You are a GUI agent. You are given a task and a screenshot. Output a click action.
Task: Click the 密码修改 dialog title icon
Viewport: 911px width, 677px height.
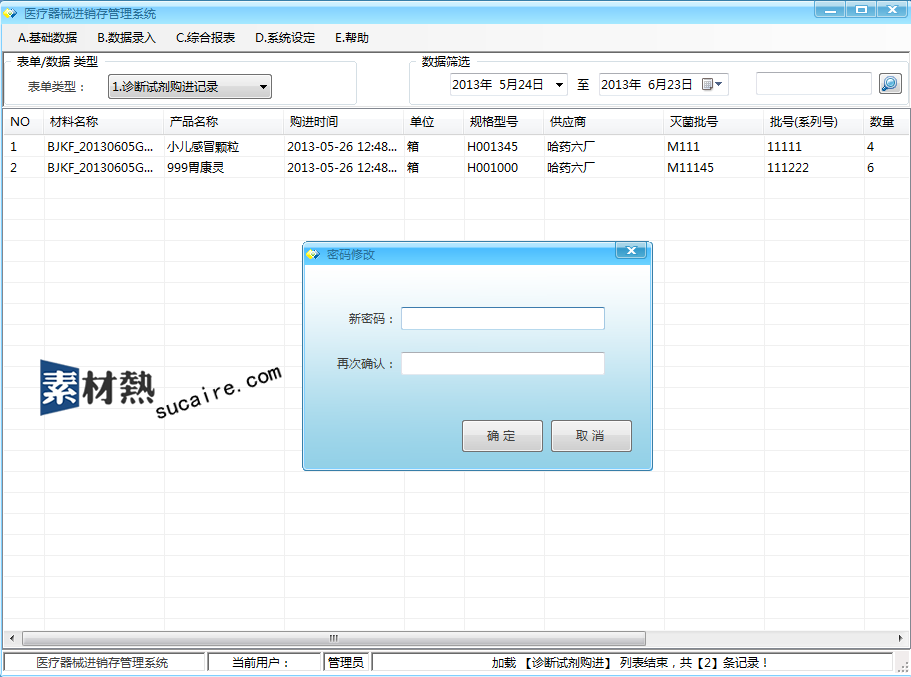(x=313, y=255)
